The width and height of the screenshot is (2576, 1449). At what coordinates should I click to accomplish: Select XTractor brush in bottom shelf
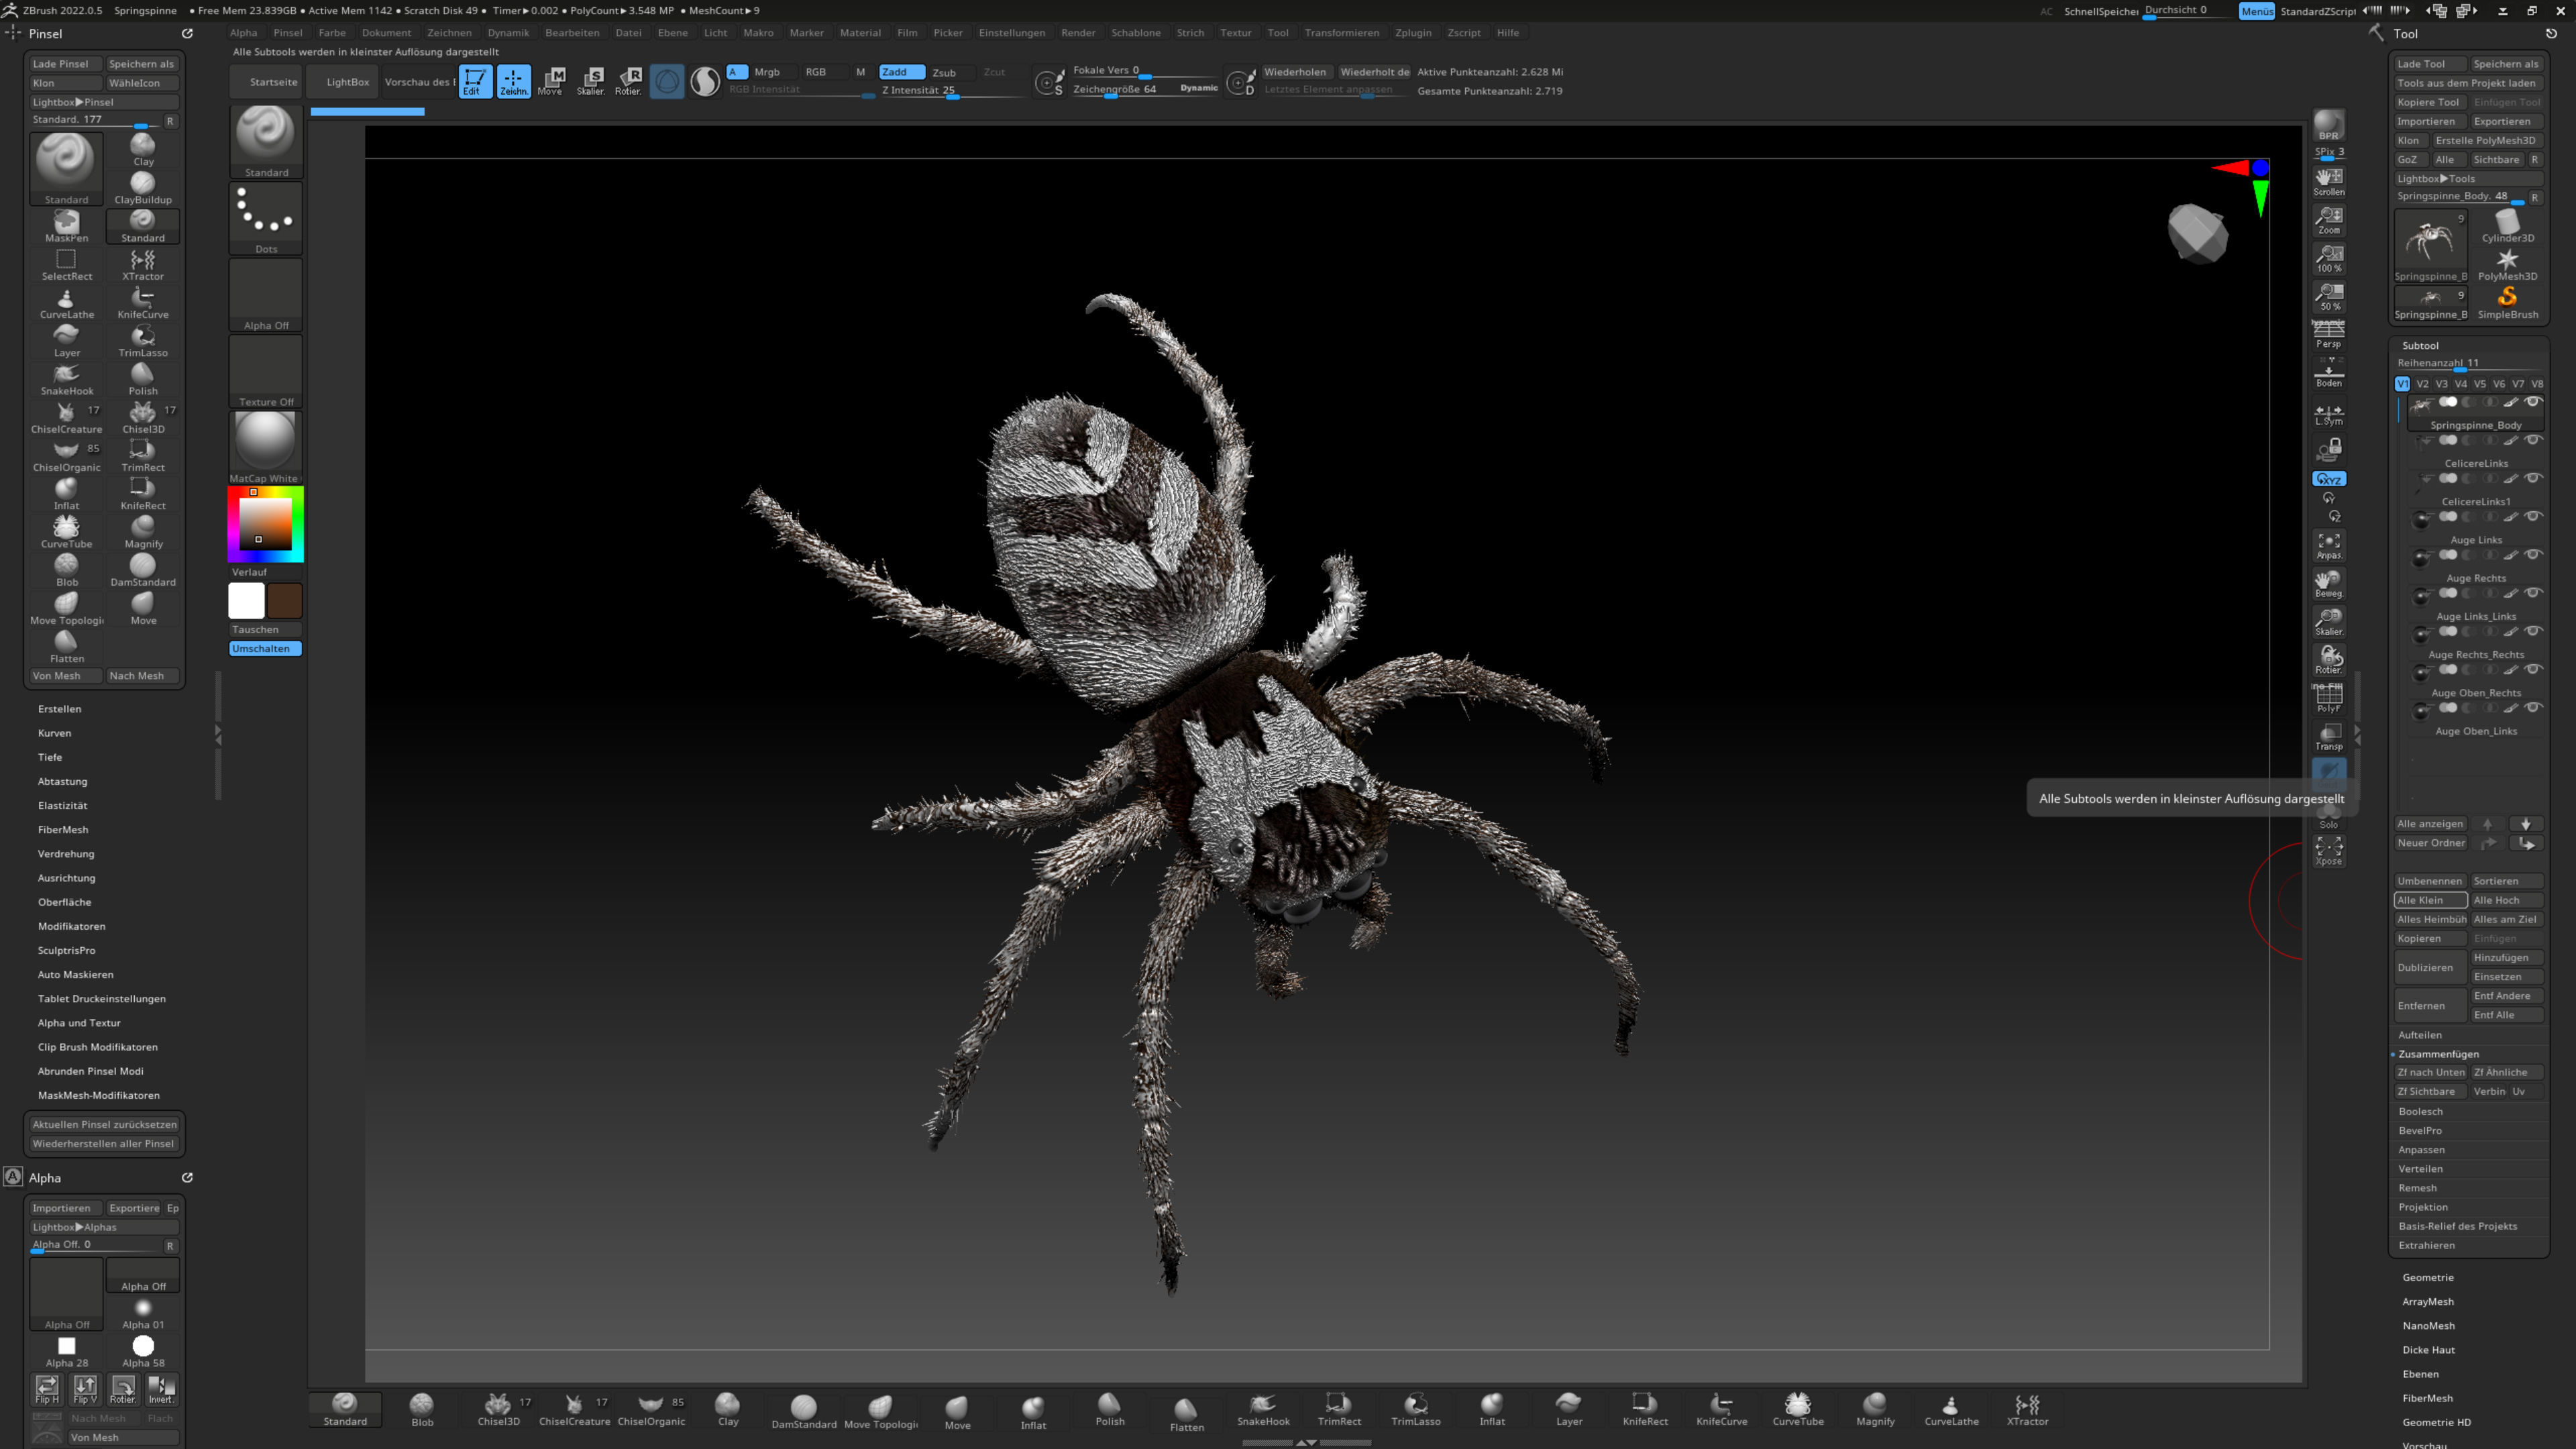(2027, 1410)
